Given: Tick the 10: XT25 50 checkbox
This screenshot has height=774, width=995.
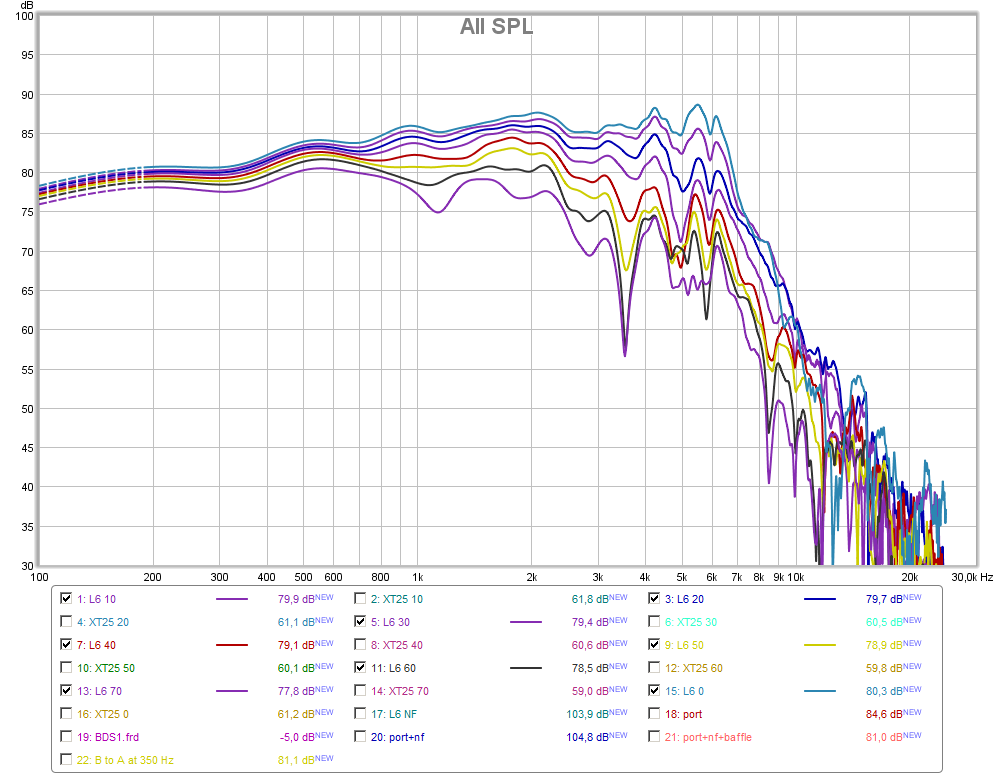Looking at the screenshot, I should point(66,667).
